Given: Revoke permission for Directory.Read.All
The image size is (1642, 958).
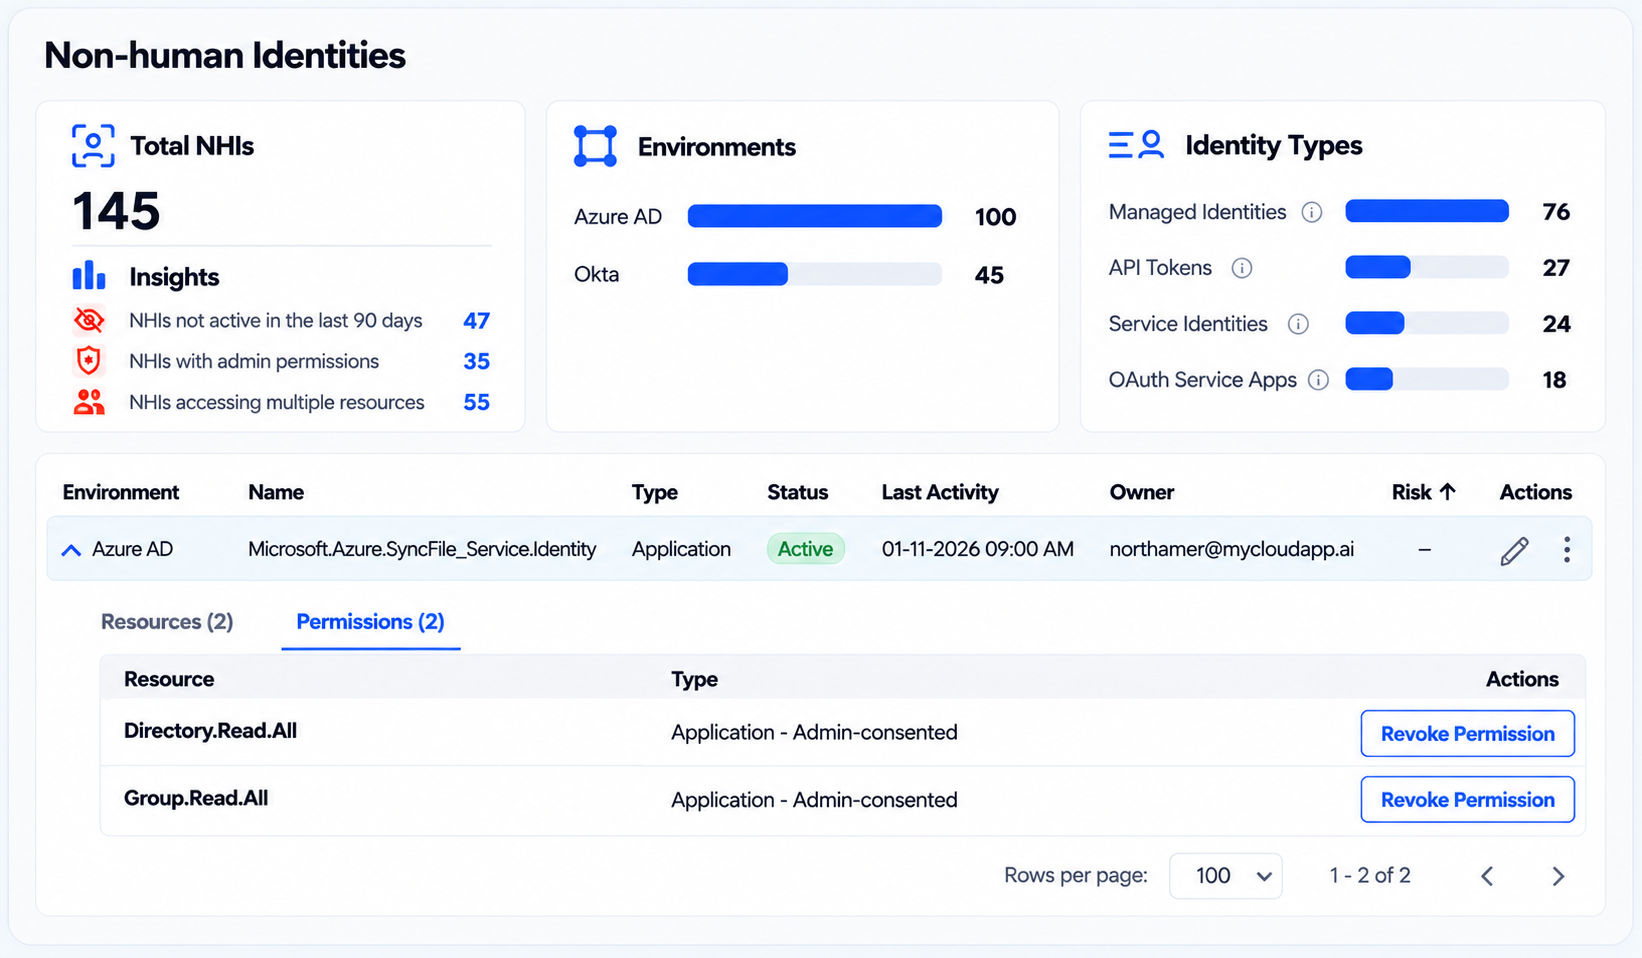Looking at the screenshot, I should pyautogui.click(x=1467, y=734).
